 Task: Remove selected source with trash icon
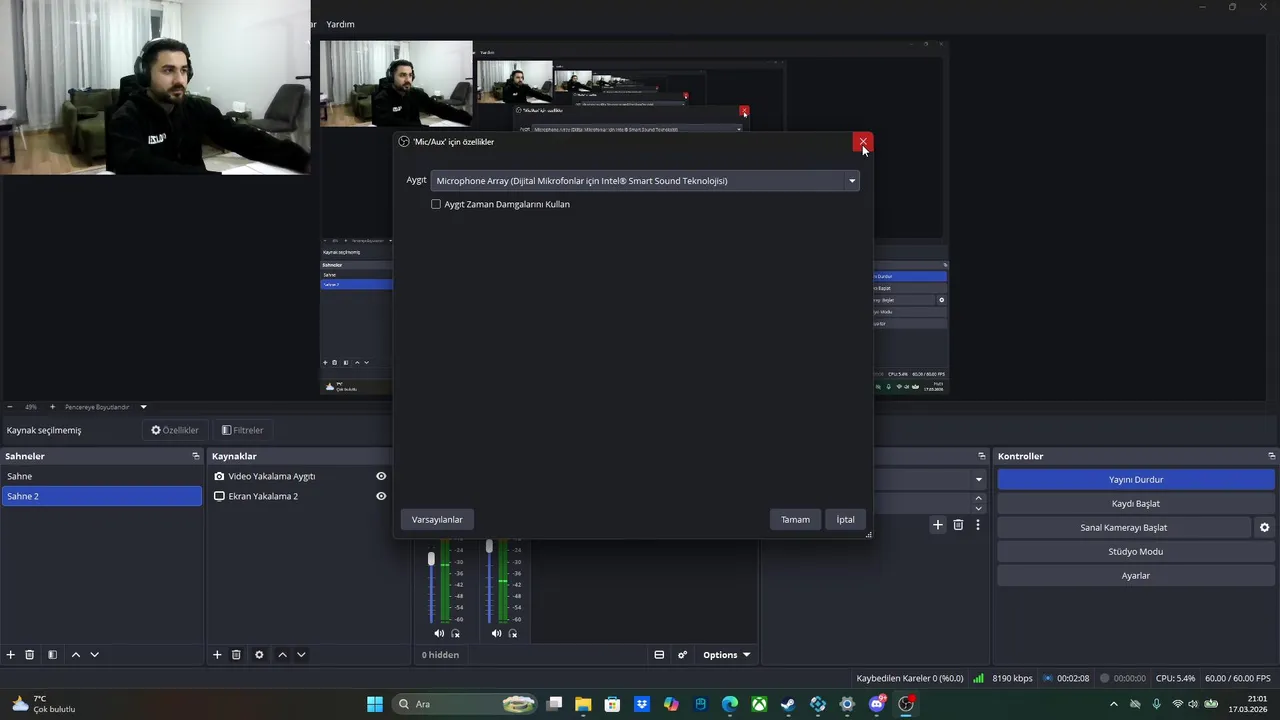[236, 655]
